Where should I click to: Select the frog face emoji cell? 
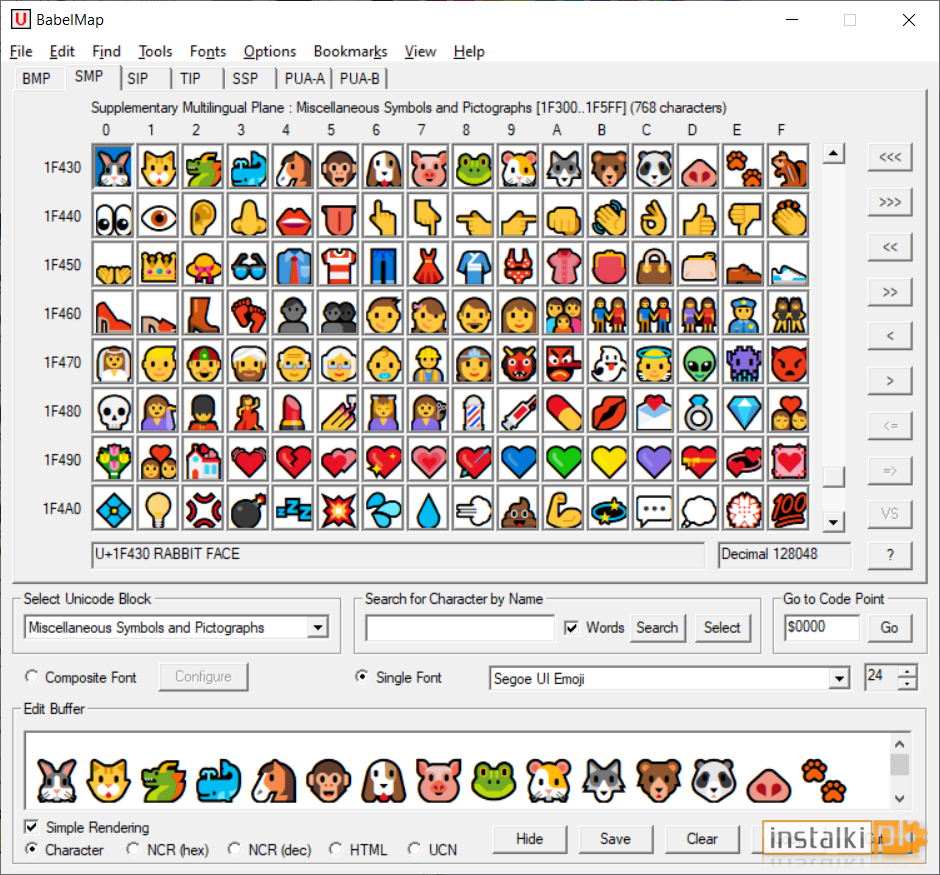coord(474,167)
